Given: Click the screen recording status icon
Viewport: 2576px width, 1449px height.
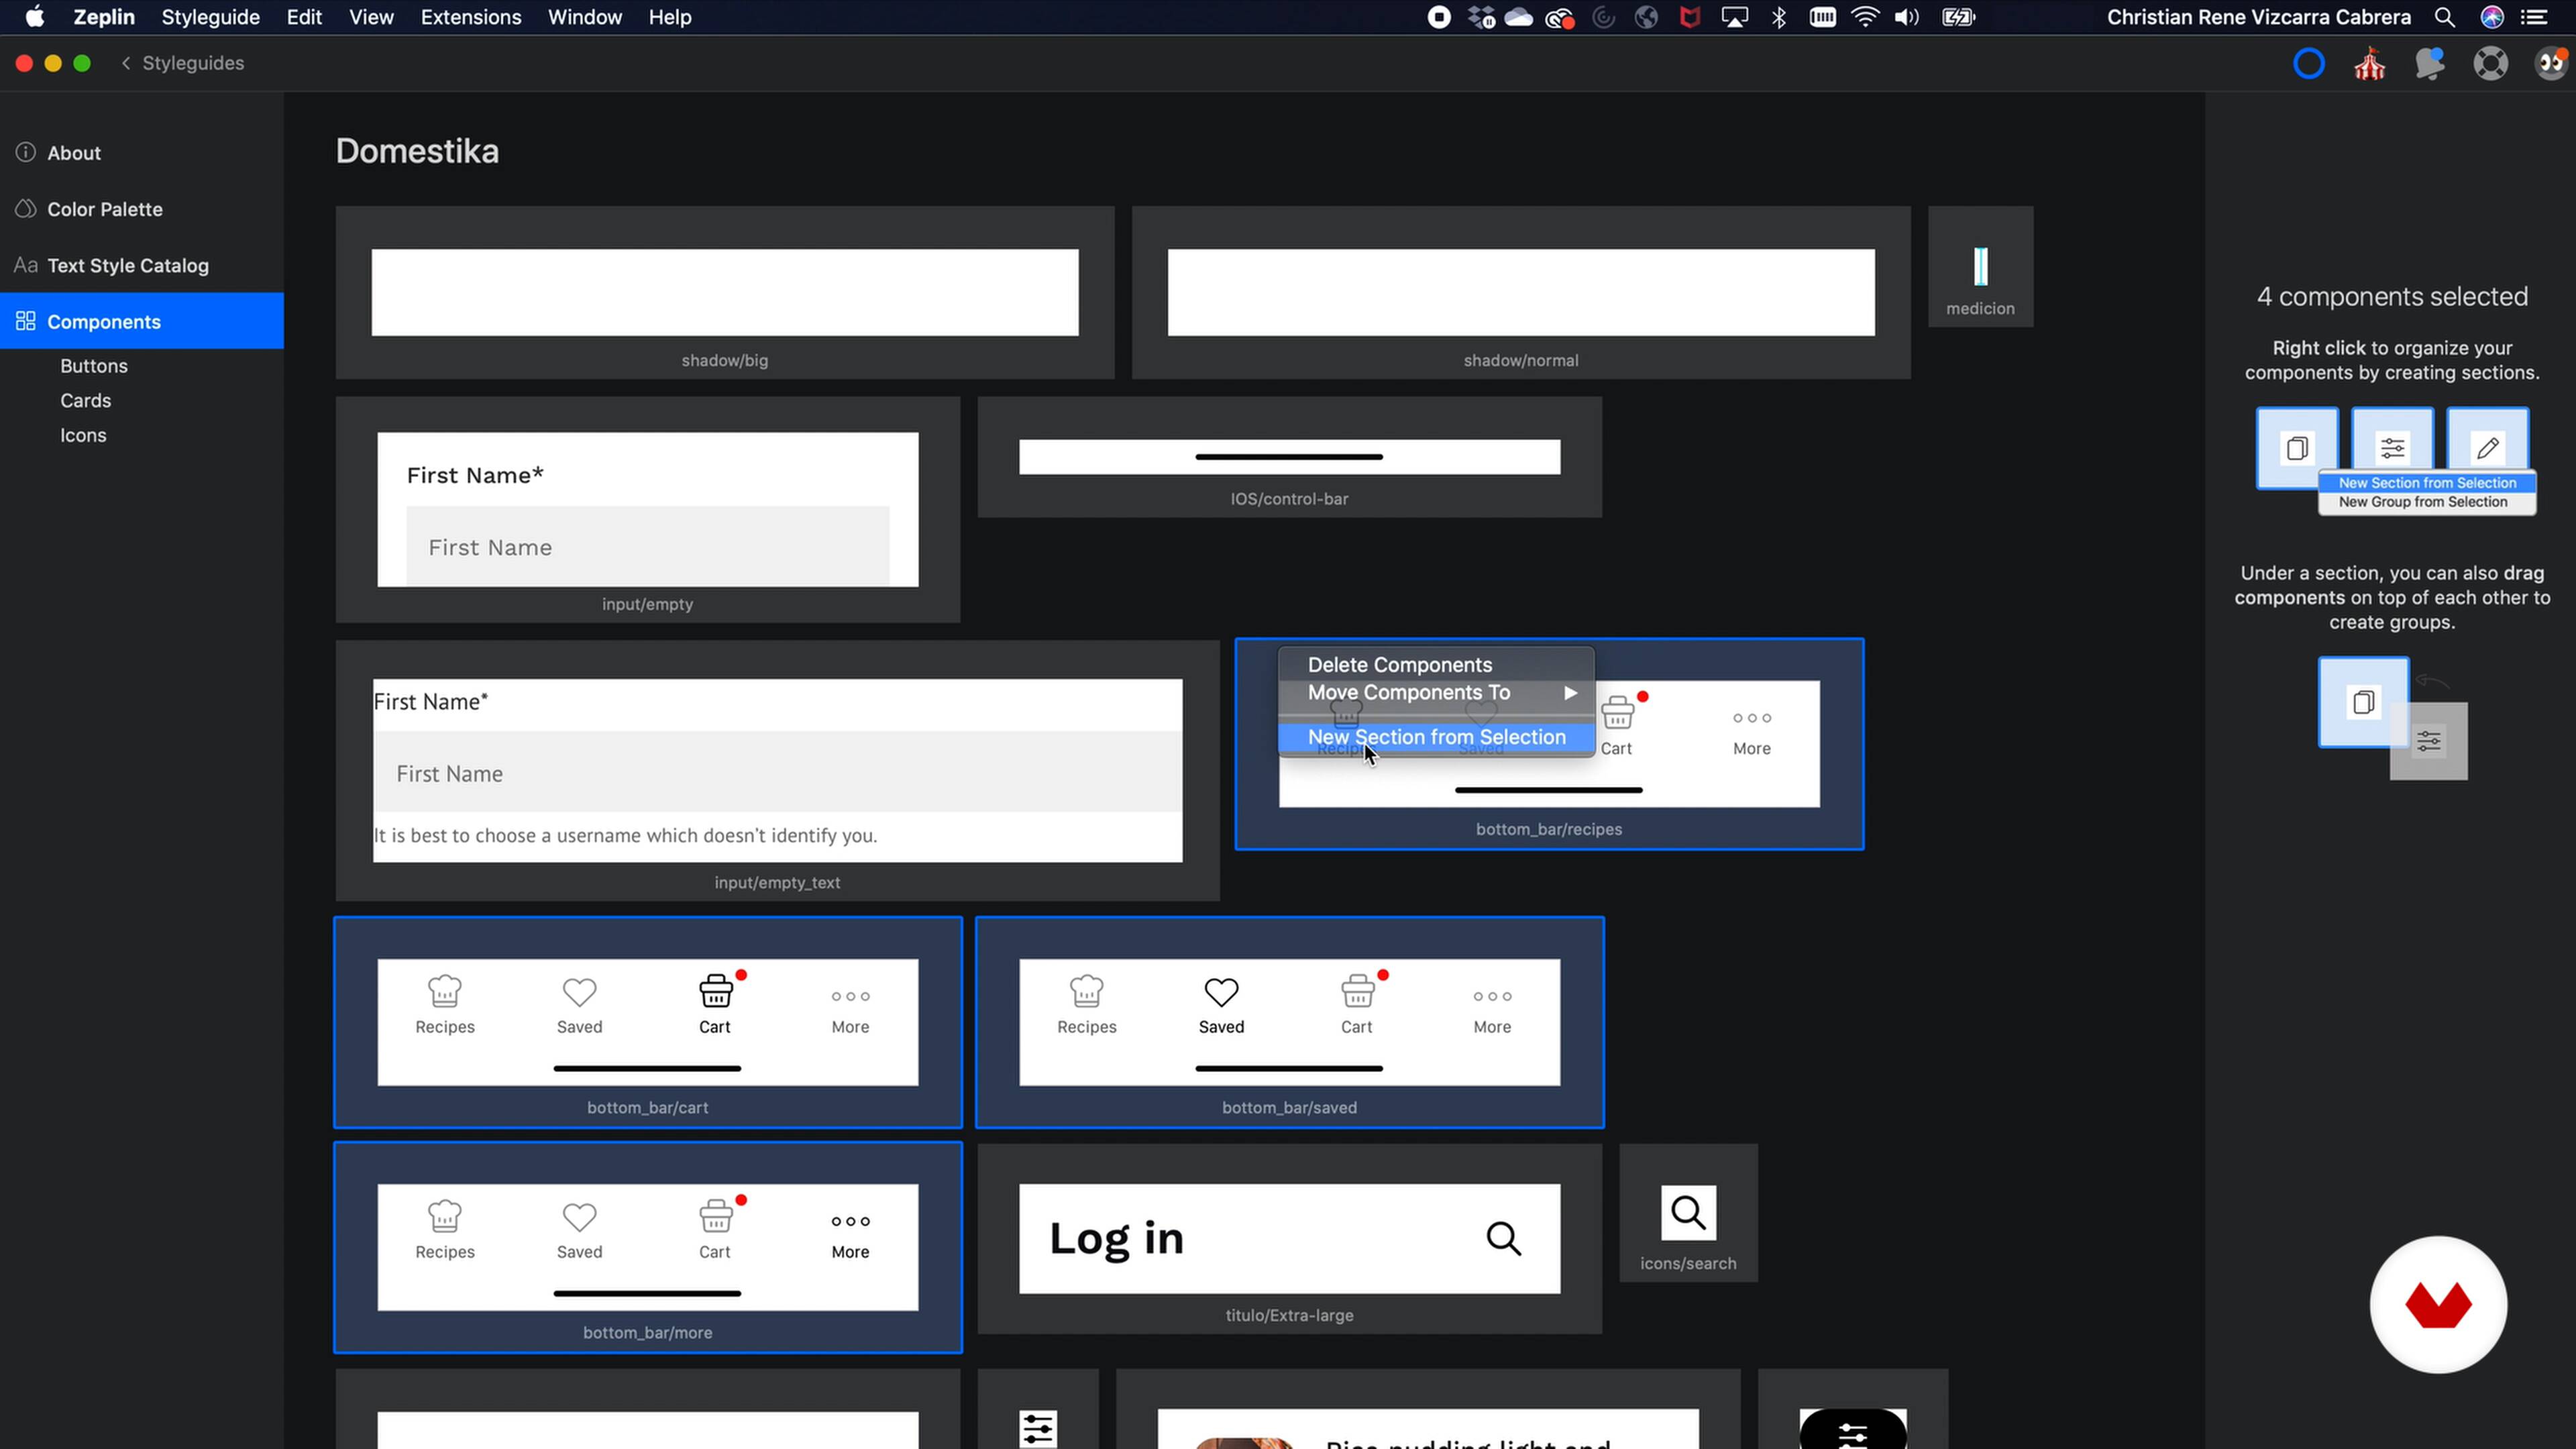Looking at the screenshot, I should [x=1439, y=17].
